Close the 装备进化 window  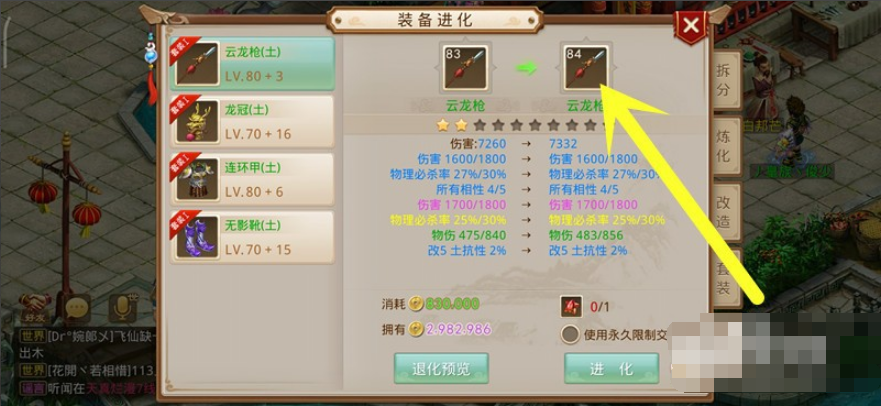tap(691, 25)
